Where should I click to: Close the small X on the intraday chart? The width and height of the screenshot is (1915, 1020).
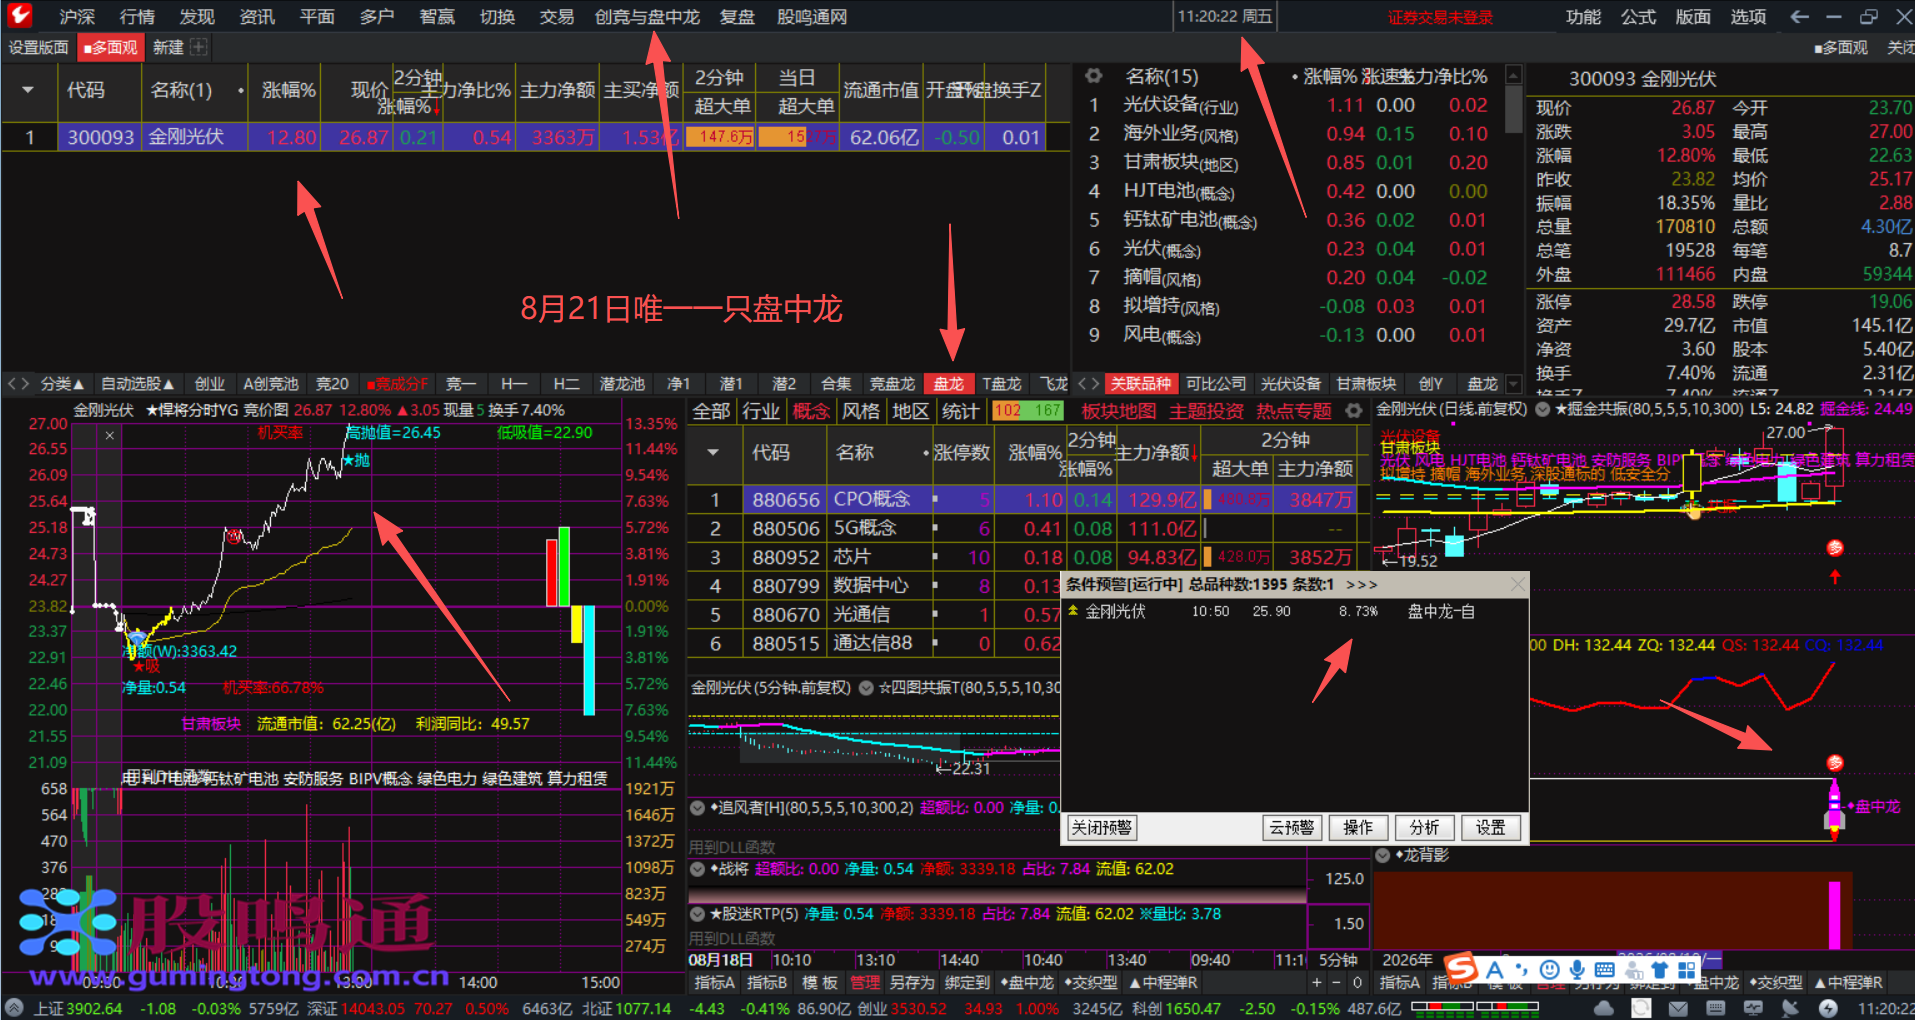(x=110, y=435)
